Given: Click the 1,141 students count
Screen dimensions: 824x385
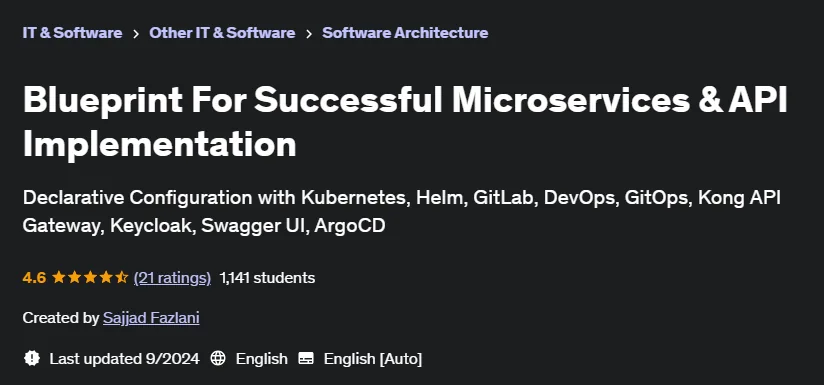Looking at the screenshot, I should pyautogui.click(x=267, y=278).
